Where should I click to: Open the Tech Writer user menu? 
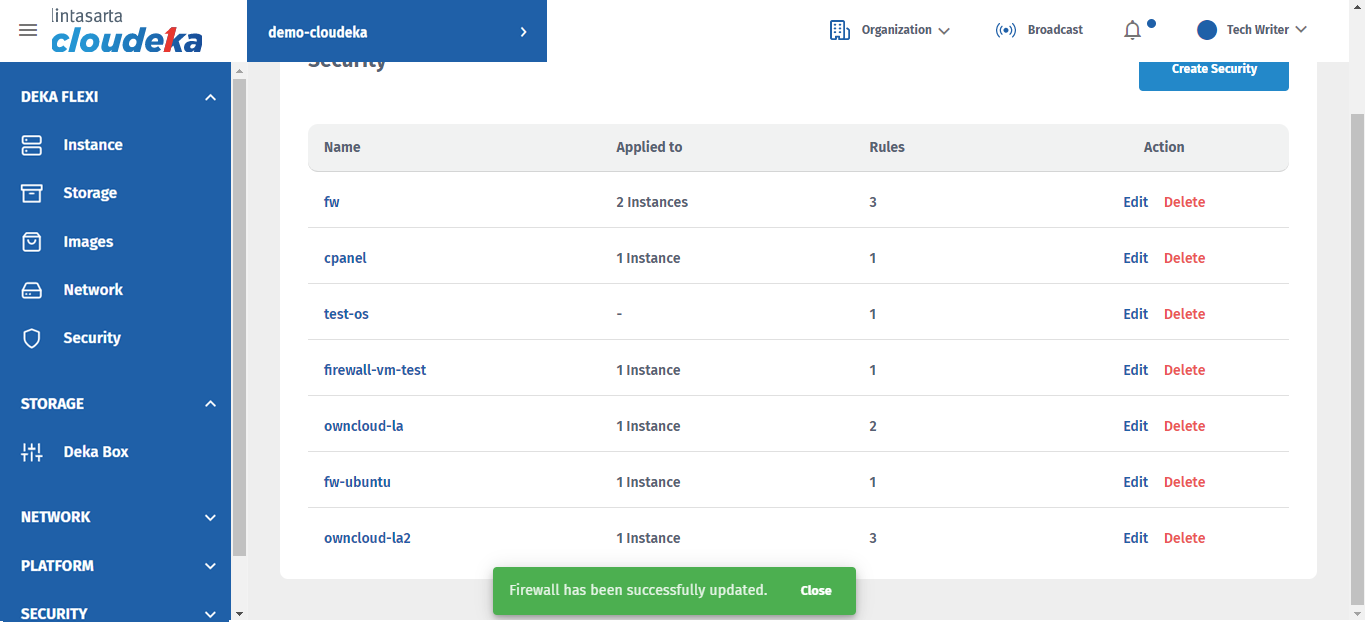tap(1252, 30)
